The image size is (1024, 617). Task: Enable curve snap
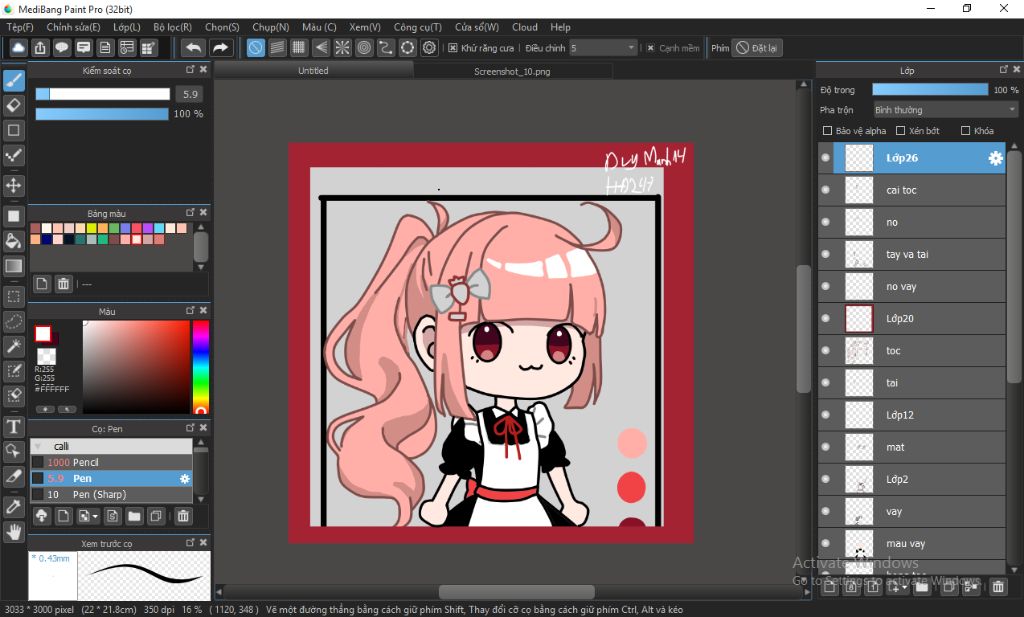tap(385, 48)
